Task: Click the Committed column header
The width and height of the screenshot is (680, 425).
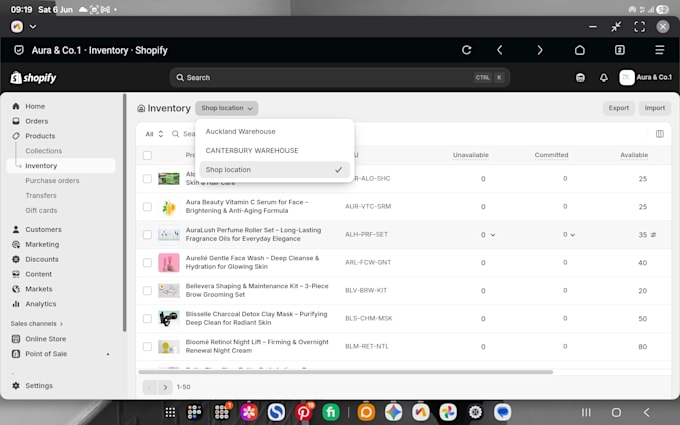Action: (551, 155)
